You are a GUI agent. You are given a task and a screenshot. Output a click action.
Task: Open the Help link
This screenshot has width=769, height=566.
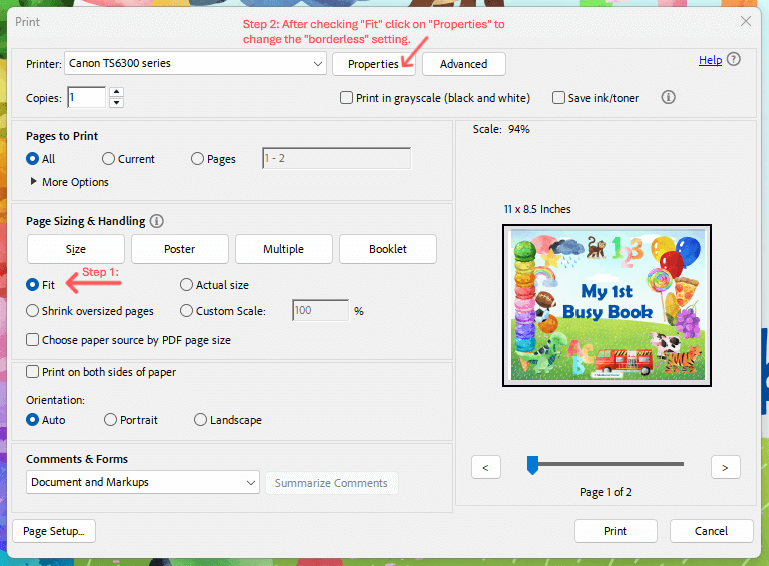[x=710, y=60]
